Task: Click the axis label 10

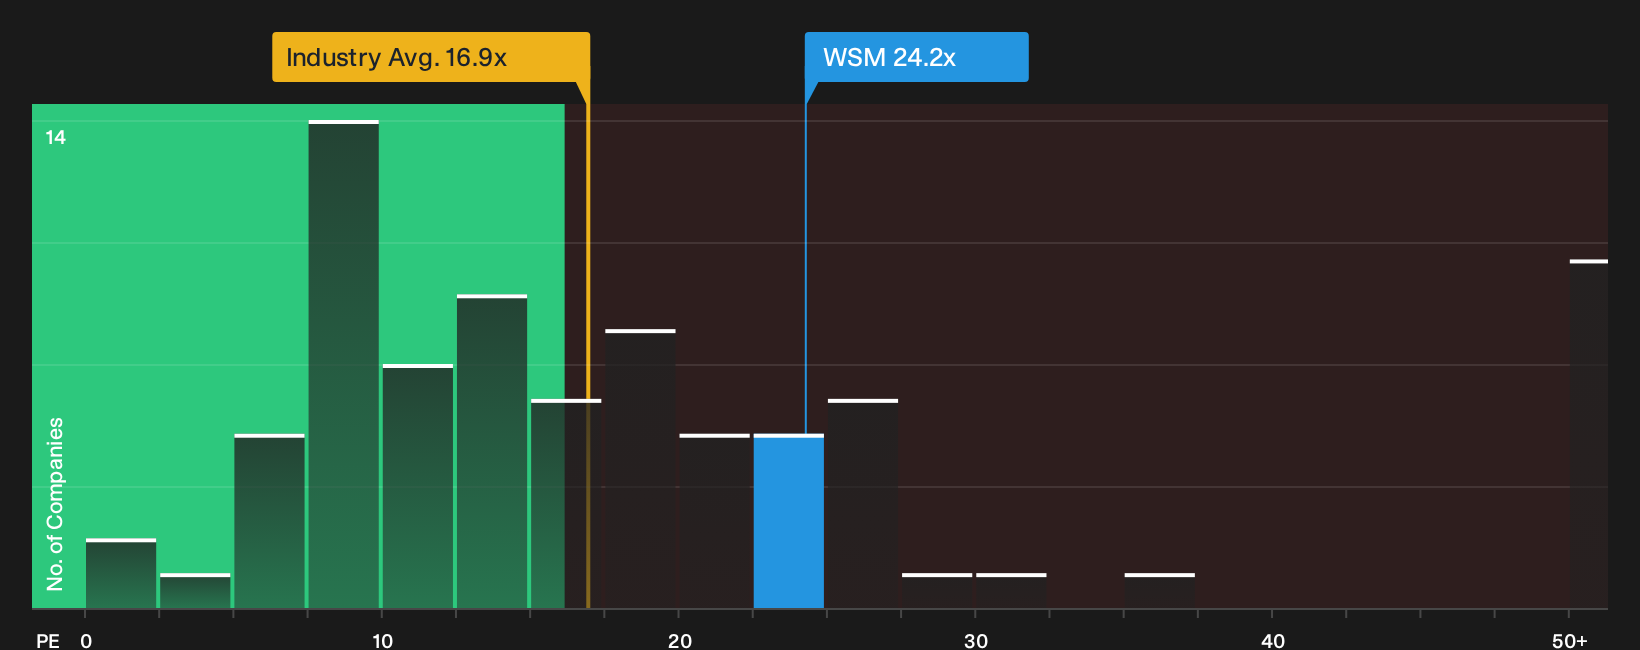Action: pos(382,640)
